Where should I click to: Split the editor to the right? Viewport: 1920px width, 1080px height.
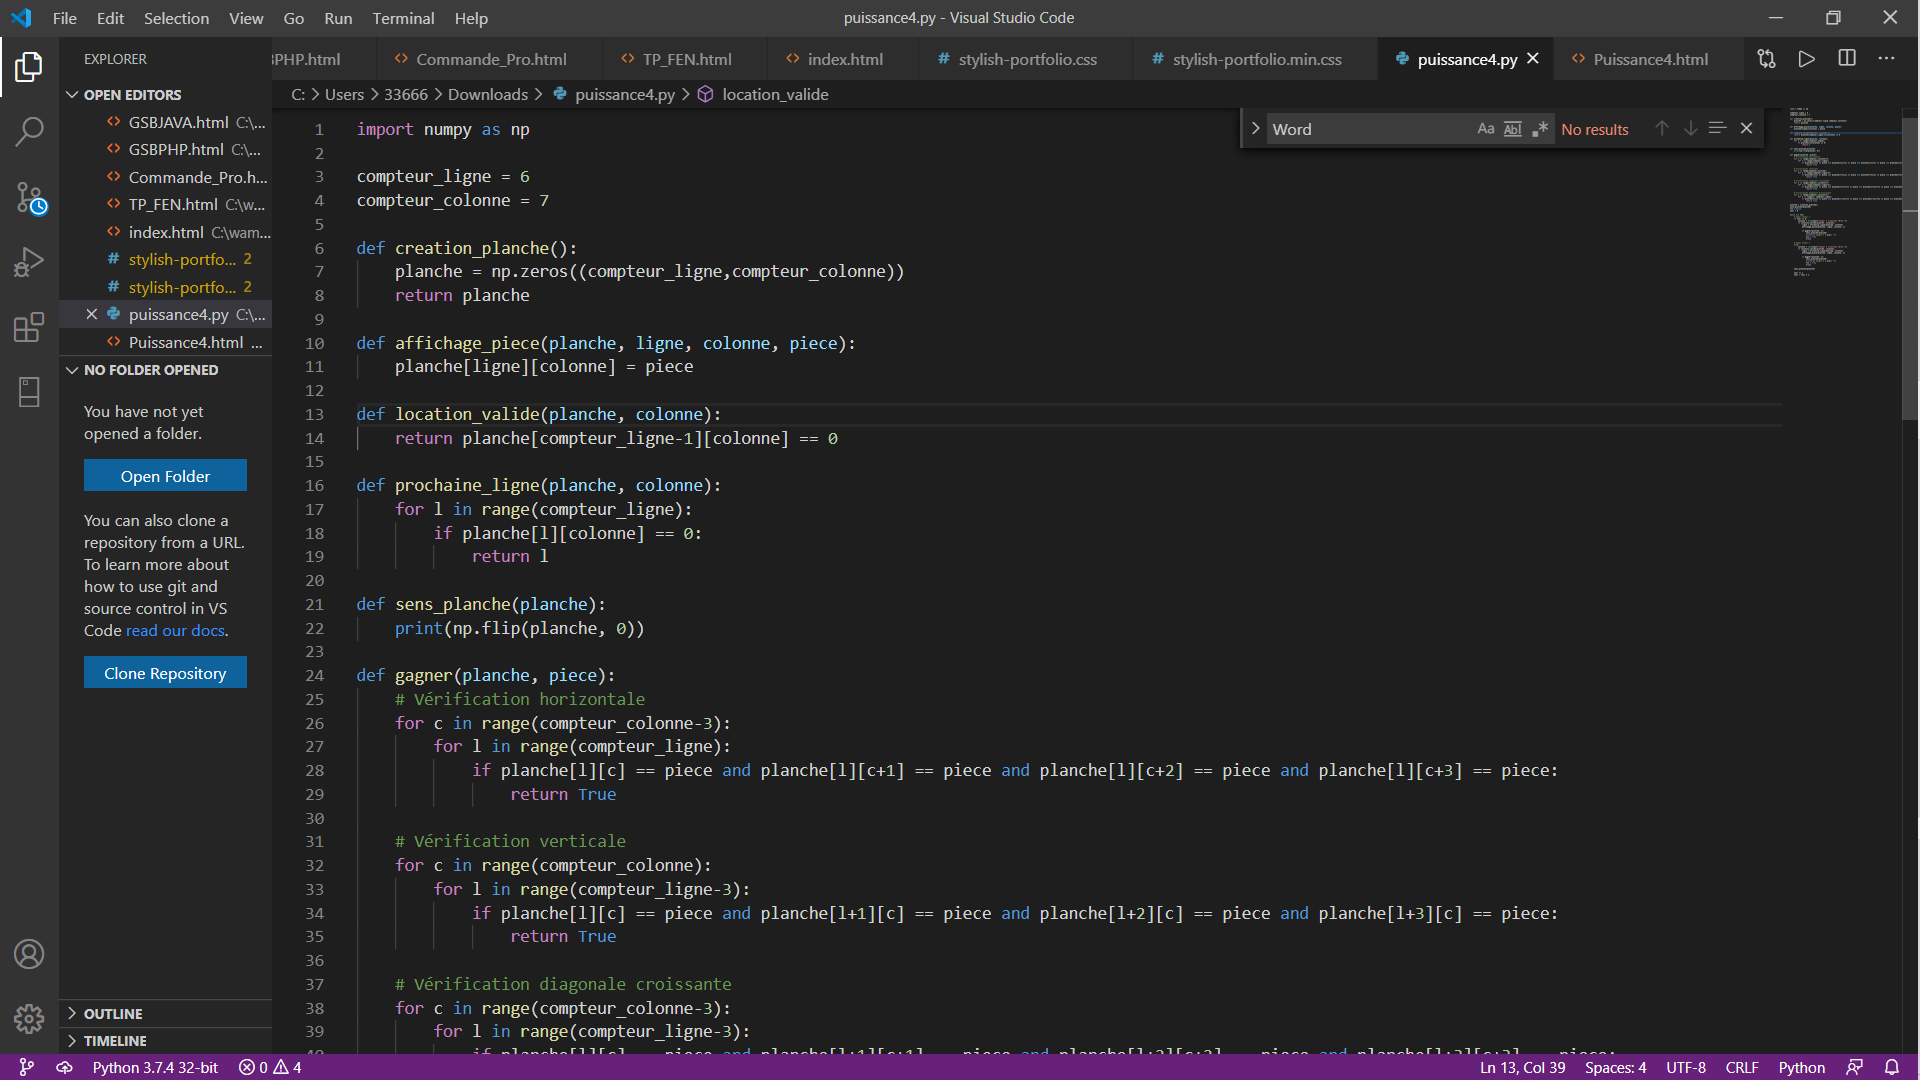1847,59
